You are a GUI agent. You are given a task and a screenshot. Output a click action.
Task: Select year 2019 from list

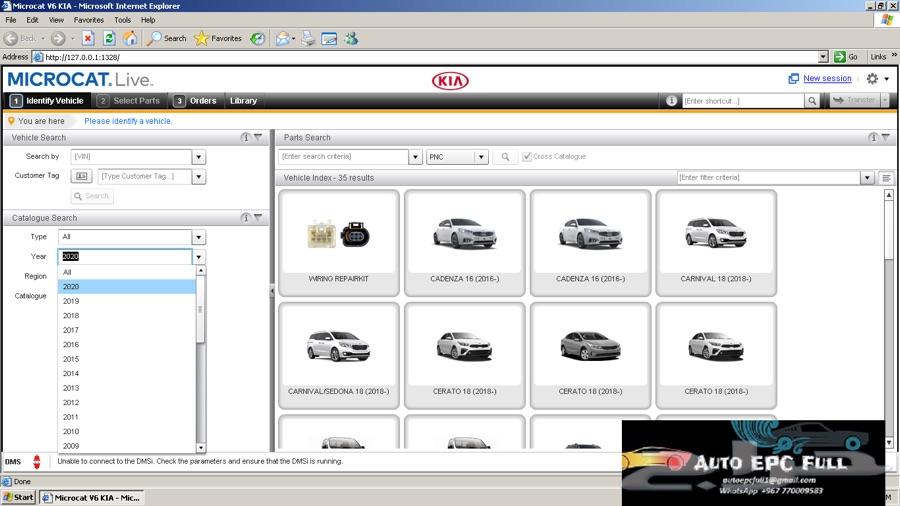pos(127,301)
